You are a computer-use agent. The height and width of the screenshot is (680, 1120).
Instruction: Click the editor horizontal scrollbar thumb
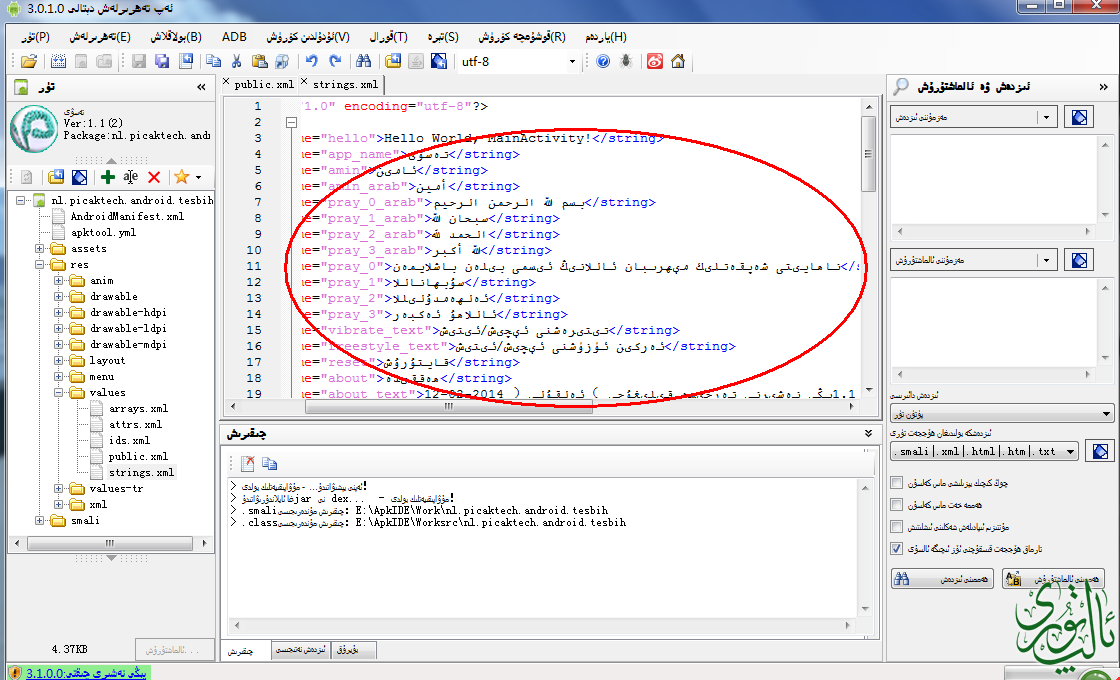click(x=449, y=406)
